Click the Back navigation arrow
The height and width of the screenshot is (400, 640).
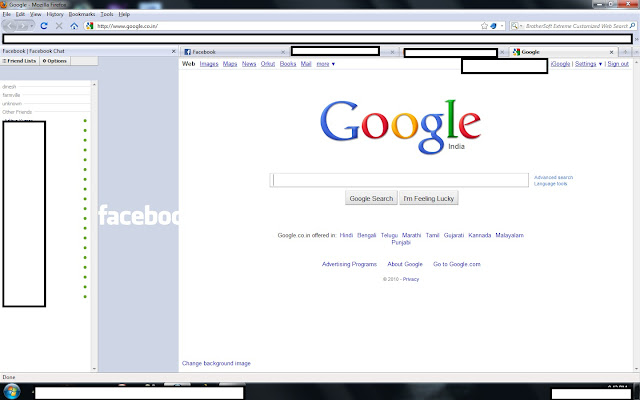pos(10,26)
